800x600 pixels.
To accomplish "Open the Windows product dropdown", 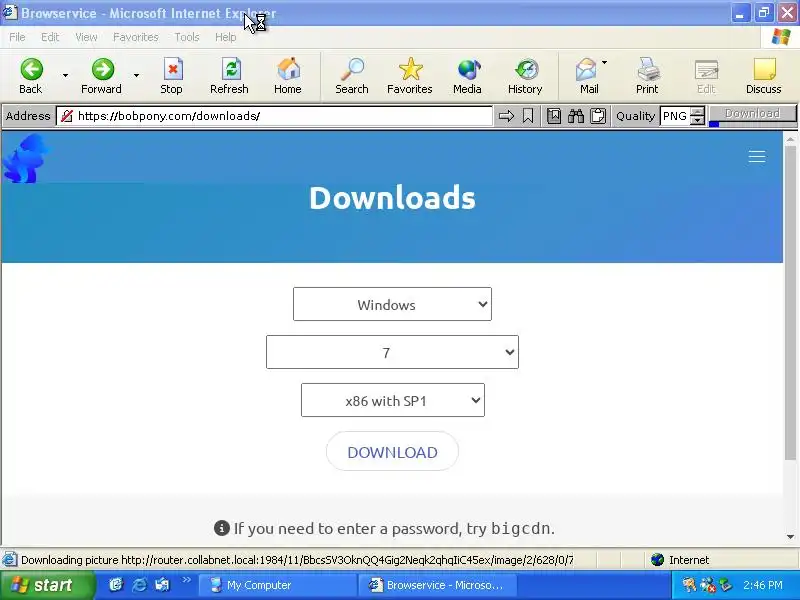I will coord(392,304).
